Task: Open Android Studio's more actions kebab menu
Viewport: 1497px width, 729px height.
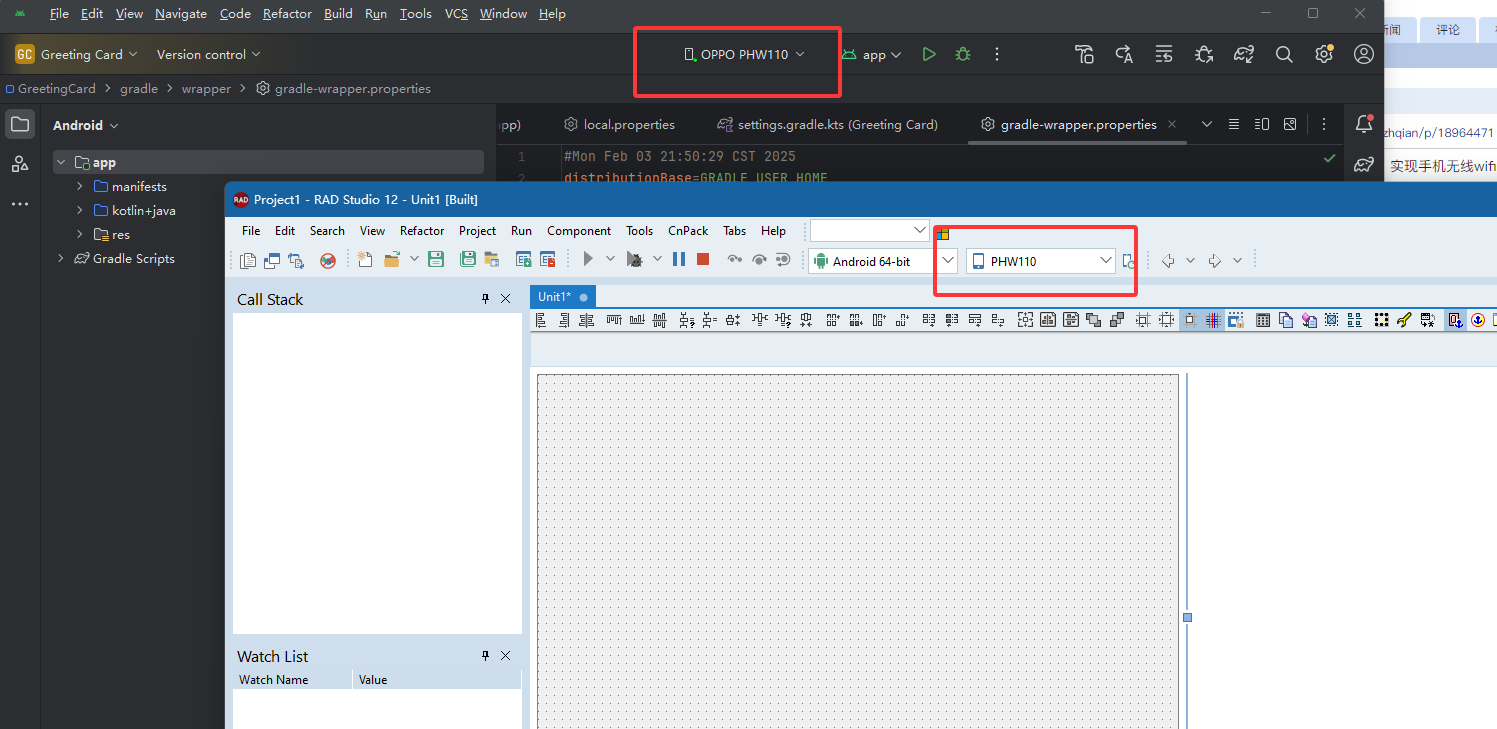Action: 997,55
